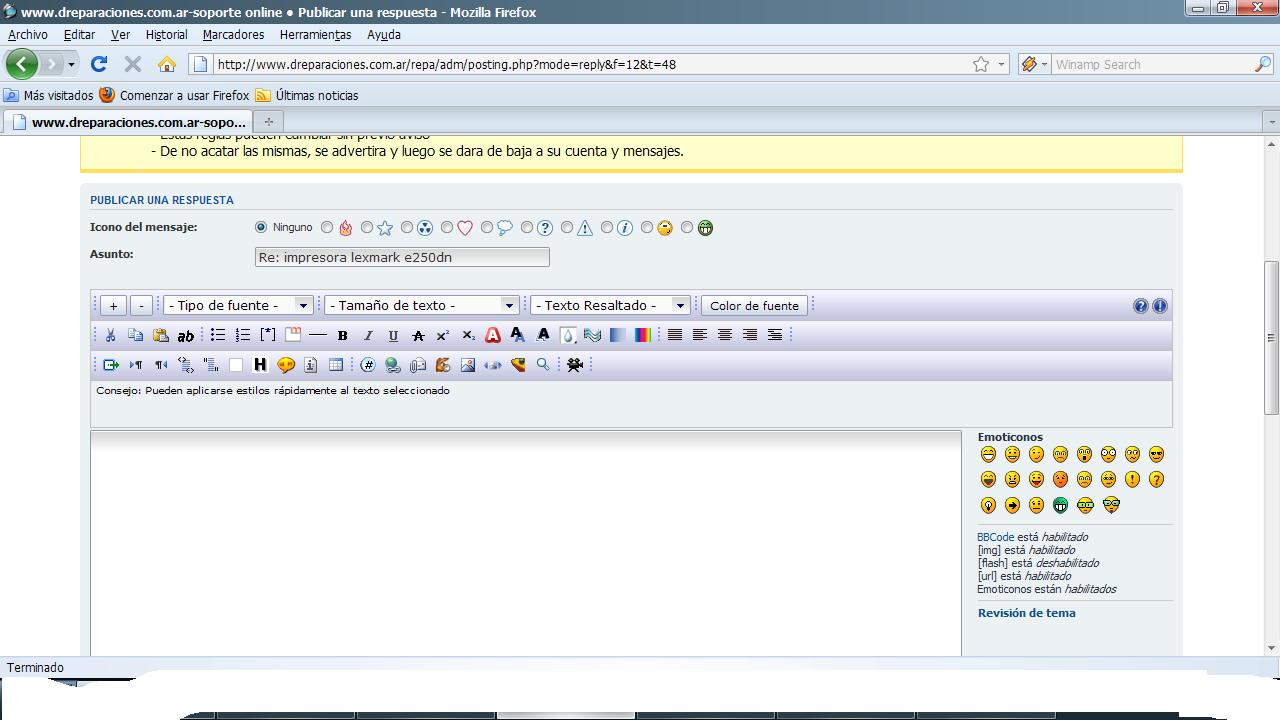This screenshot has height=720, width=1280.
Task: Expand the Tamaño de texto dropdown
Action: tap(421, 306)
